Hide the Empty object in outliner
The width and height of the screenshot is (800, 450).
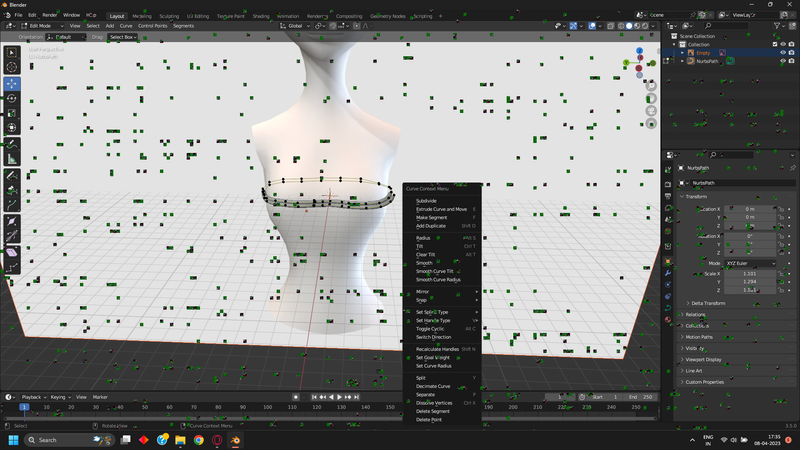pyautogui.click(x=783, y=53)
